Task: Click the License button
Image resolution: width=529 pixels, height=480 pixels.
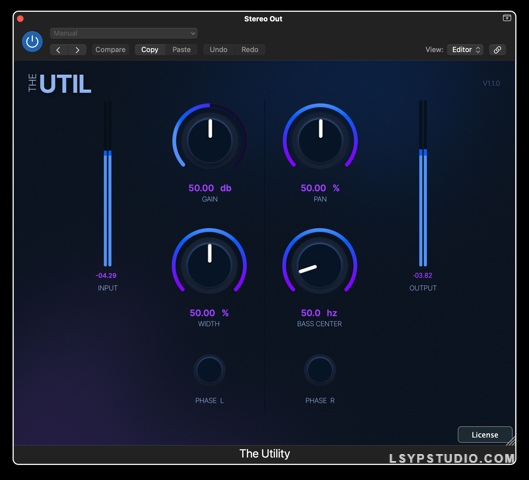Action: (485, 435)
